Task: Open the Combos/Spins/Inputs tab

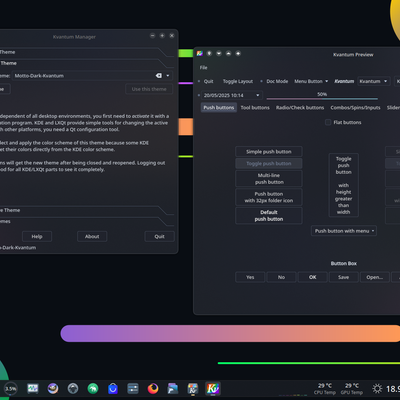Action: coord(355,107)
